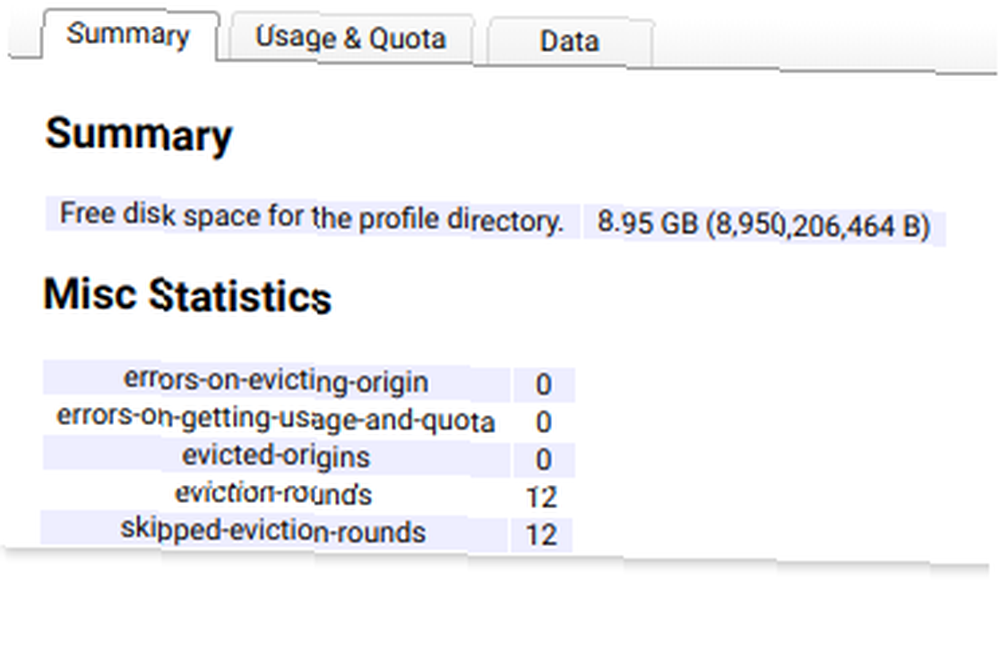Screen dimensions: 1000x663
Task: Click the evicted-origins value 0
Action: (x=543, y=460)
